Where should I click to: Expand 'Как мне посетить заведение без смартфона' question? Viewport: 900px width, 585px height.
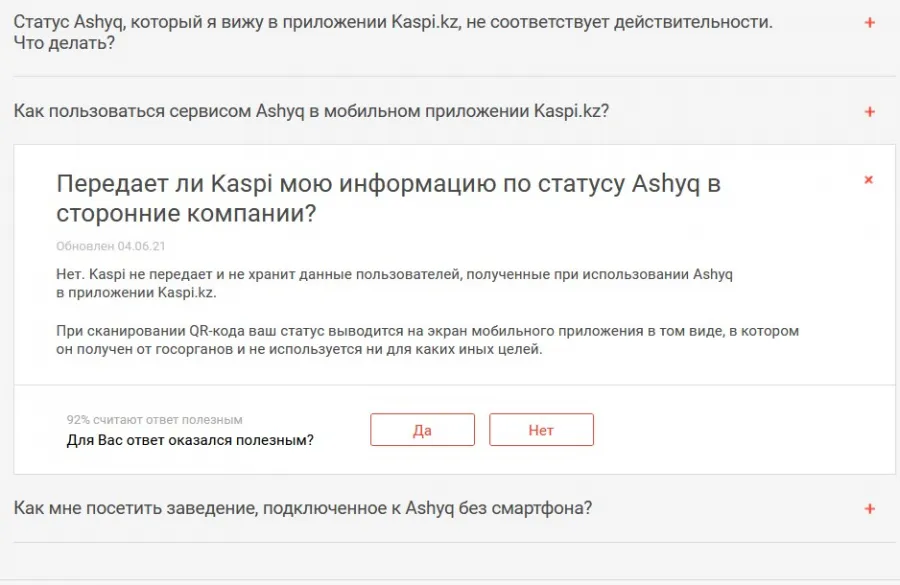tap(302, 508)
